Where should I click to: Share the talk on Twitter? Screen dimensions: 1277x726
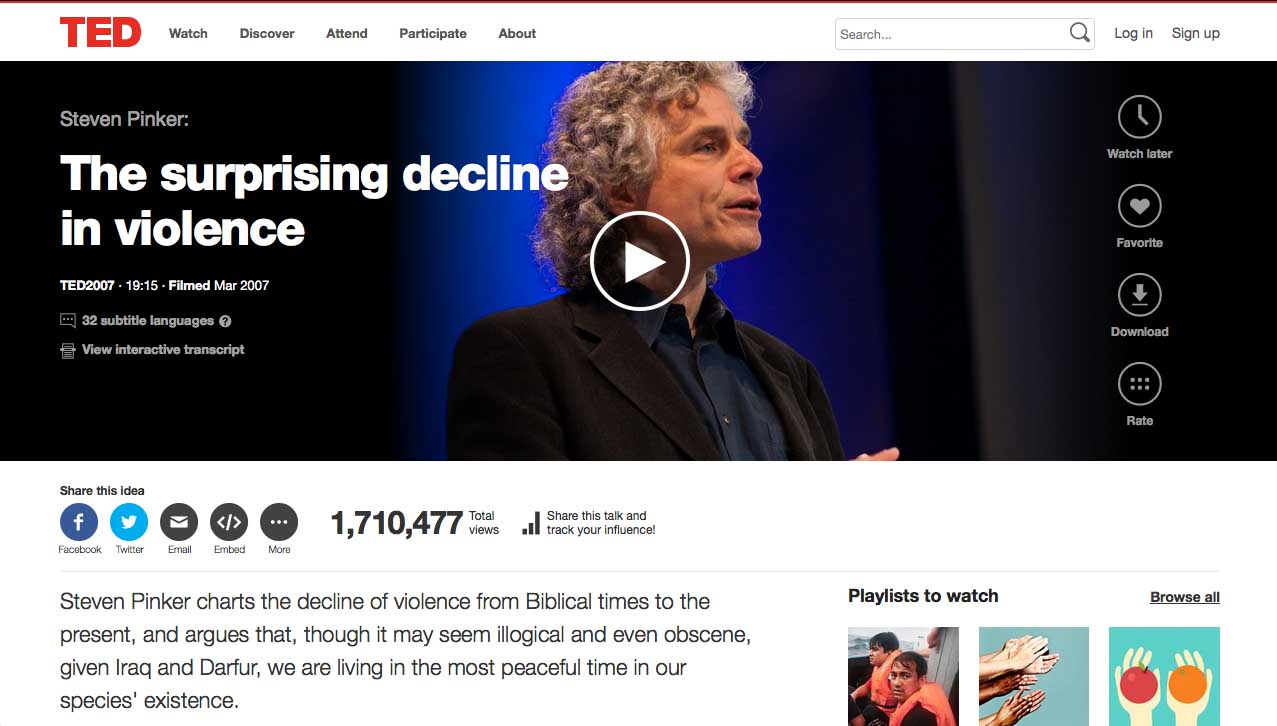click(129, 522)
